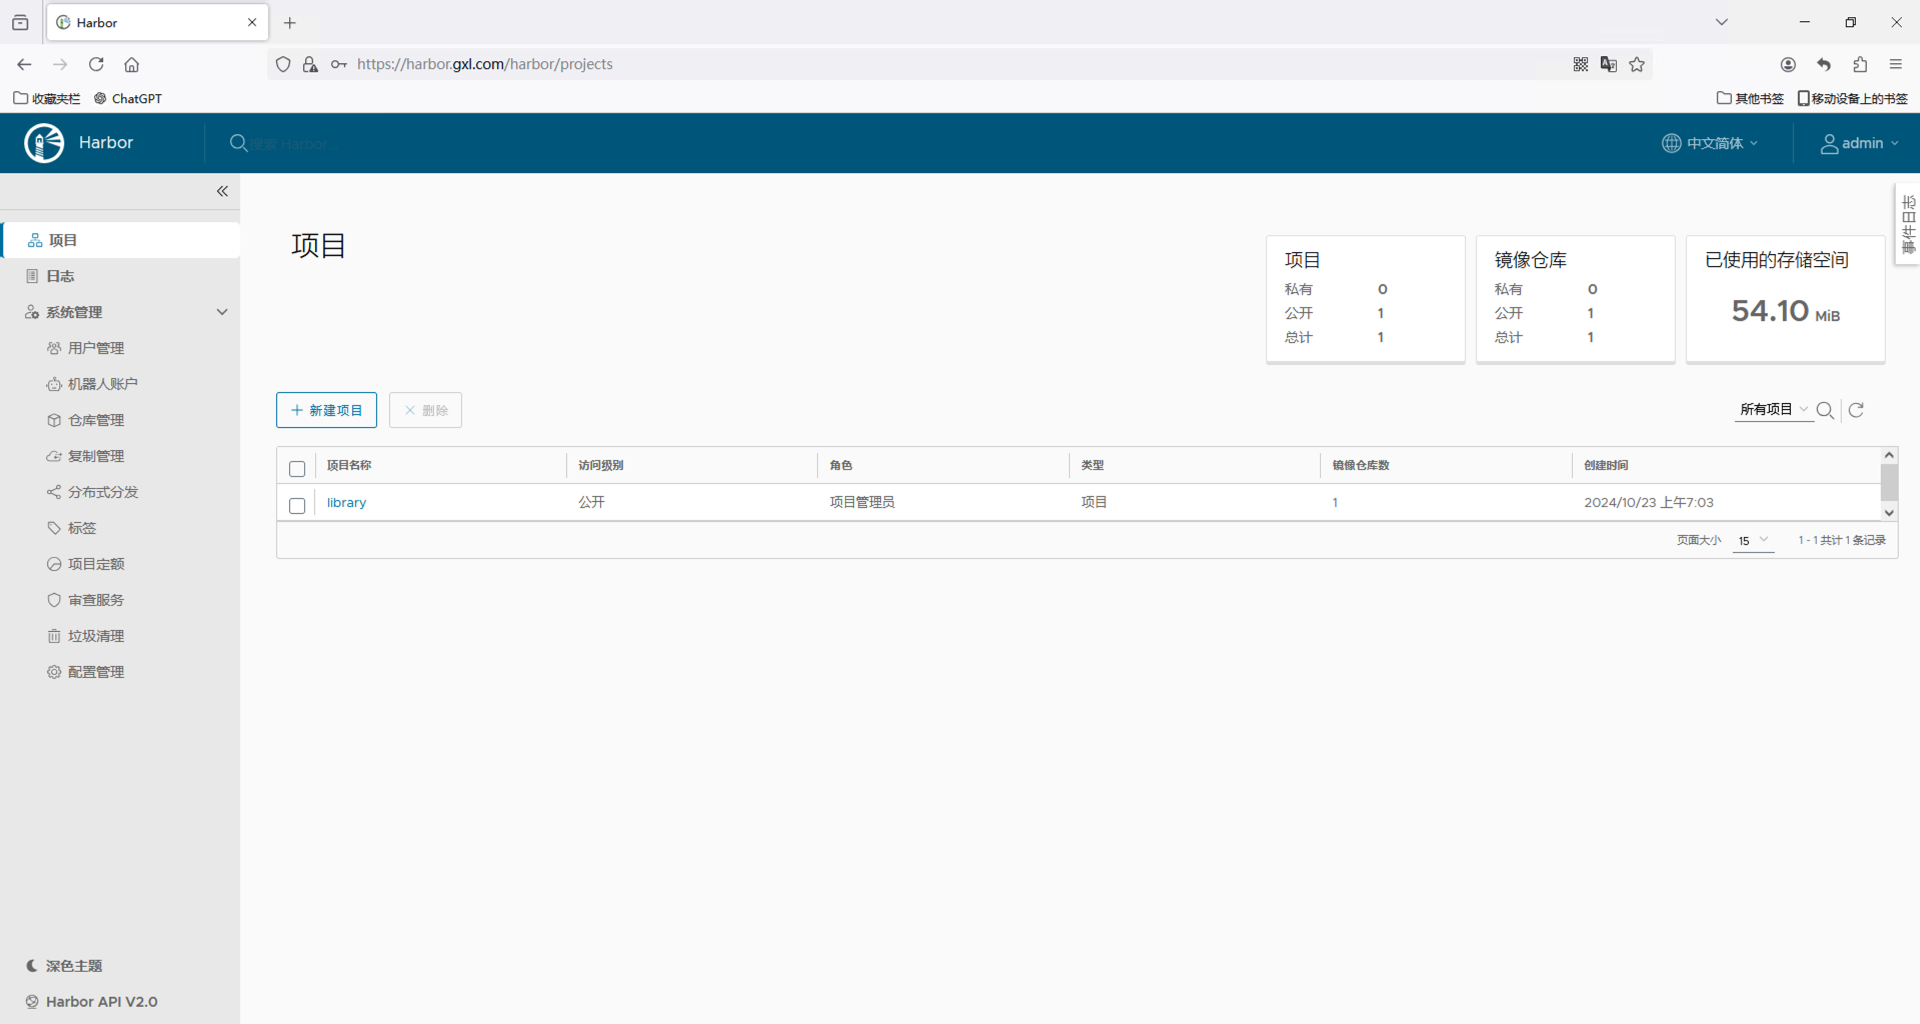The image size is (1920, 1024).
Task: Click the 配置管理 gear icon
Action: 54,672
